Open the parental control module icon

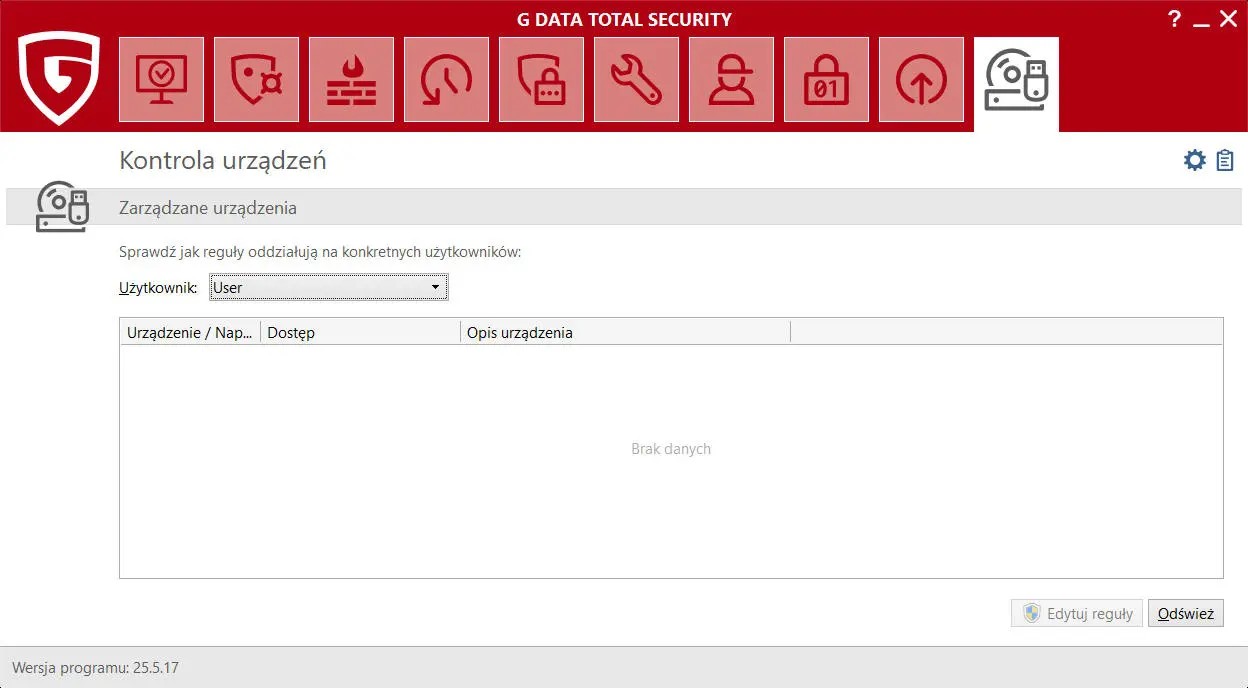pos(731,79)
